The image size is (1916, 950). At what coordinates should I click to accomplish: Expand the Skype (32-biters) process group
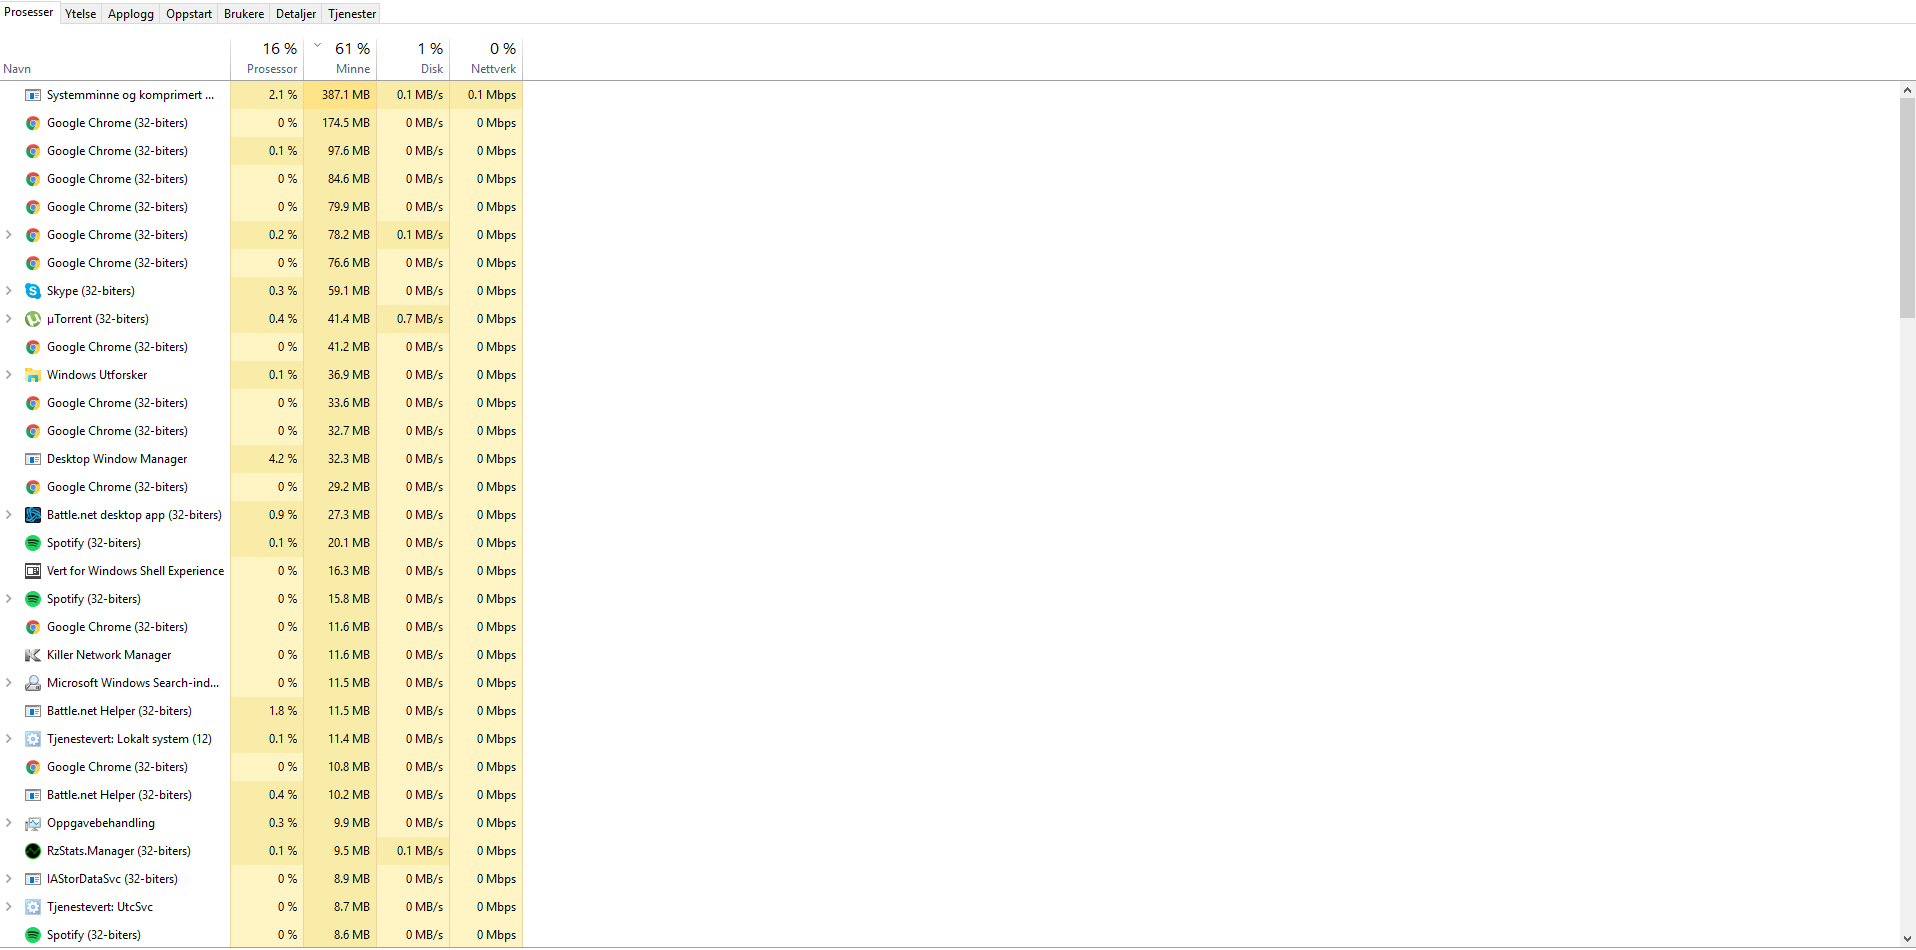(x=9, y=291)
